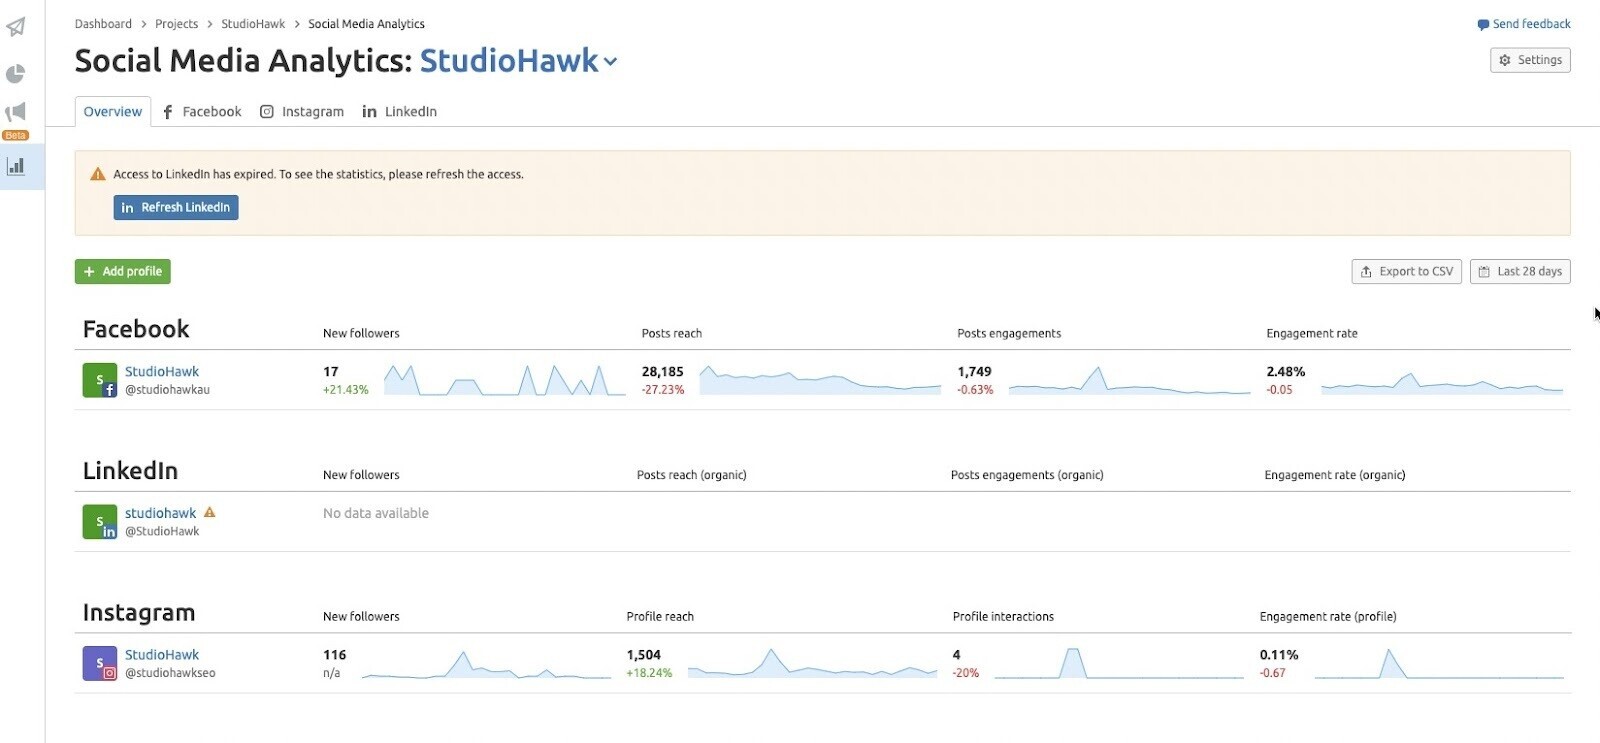Click the warning triangle beside studiohawk LinkedIn
This screenshot has height=743, width=1600.
210,512
